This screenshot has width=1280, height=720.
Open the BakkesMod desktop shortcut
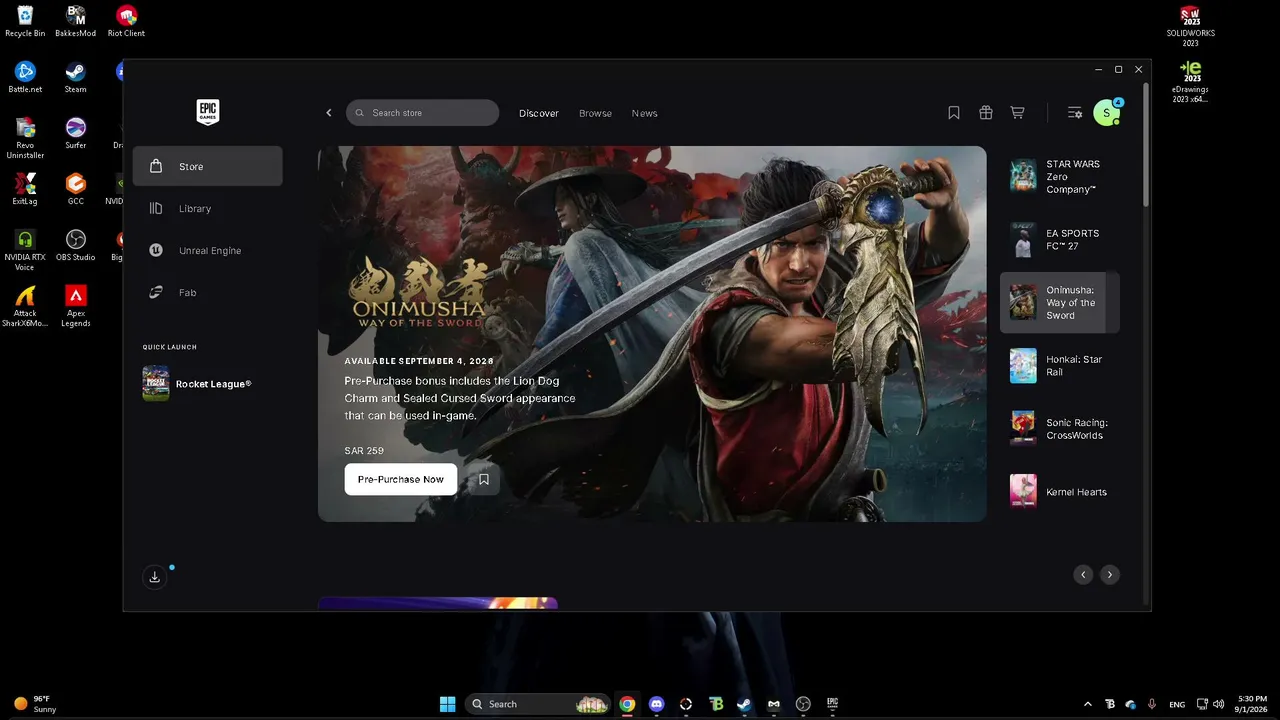point(75,21)
